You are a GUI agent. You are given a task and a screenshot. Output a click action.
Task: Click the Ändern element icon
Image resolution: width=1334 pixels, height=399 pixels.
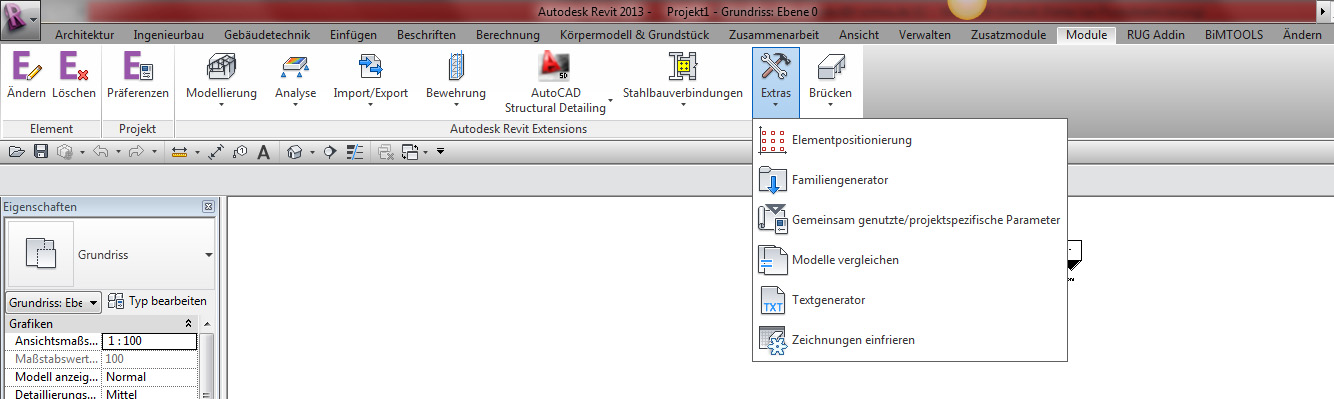click(x=25, y=66)
